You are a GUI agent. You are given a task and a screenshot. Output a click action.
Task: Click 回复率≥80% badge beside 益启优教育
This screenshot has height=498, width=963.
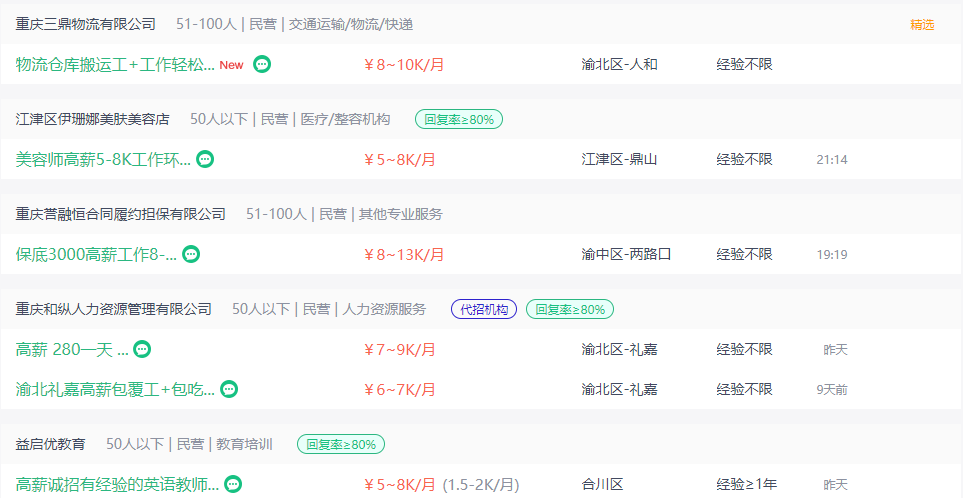pos(341,444)
